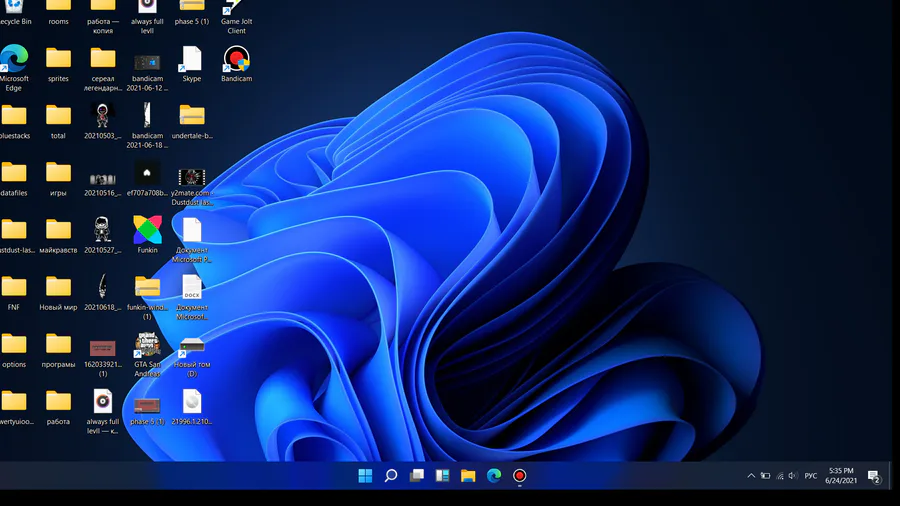Select the 'always full levil — к...' file
Viewport: 900px width, 506px height.
click(x=103, y=412)
